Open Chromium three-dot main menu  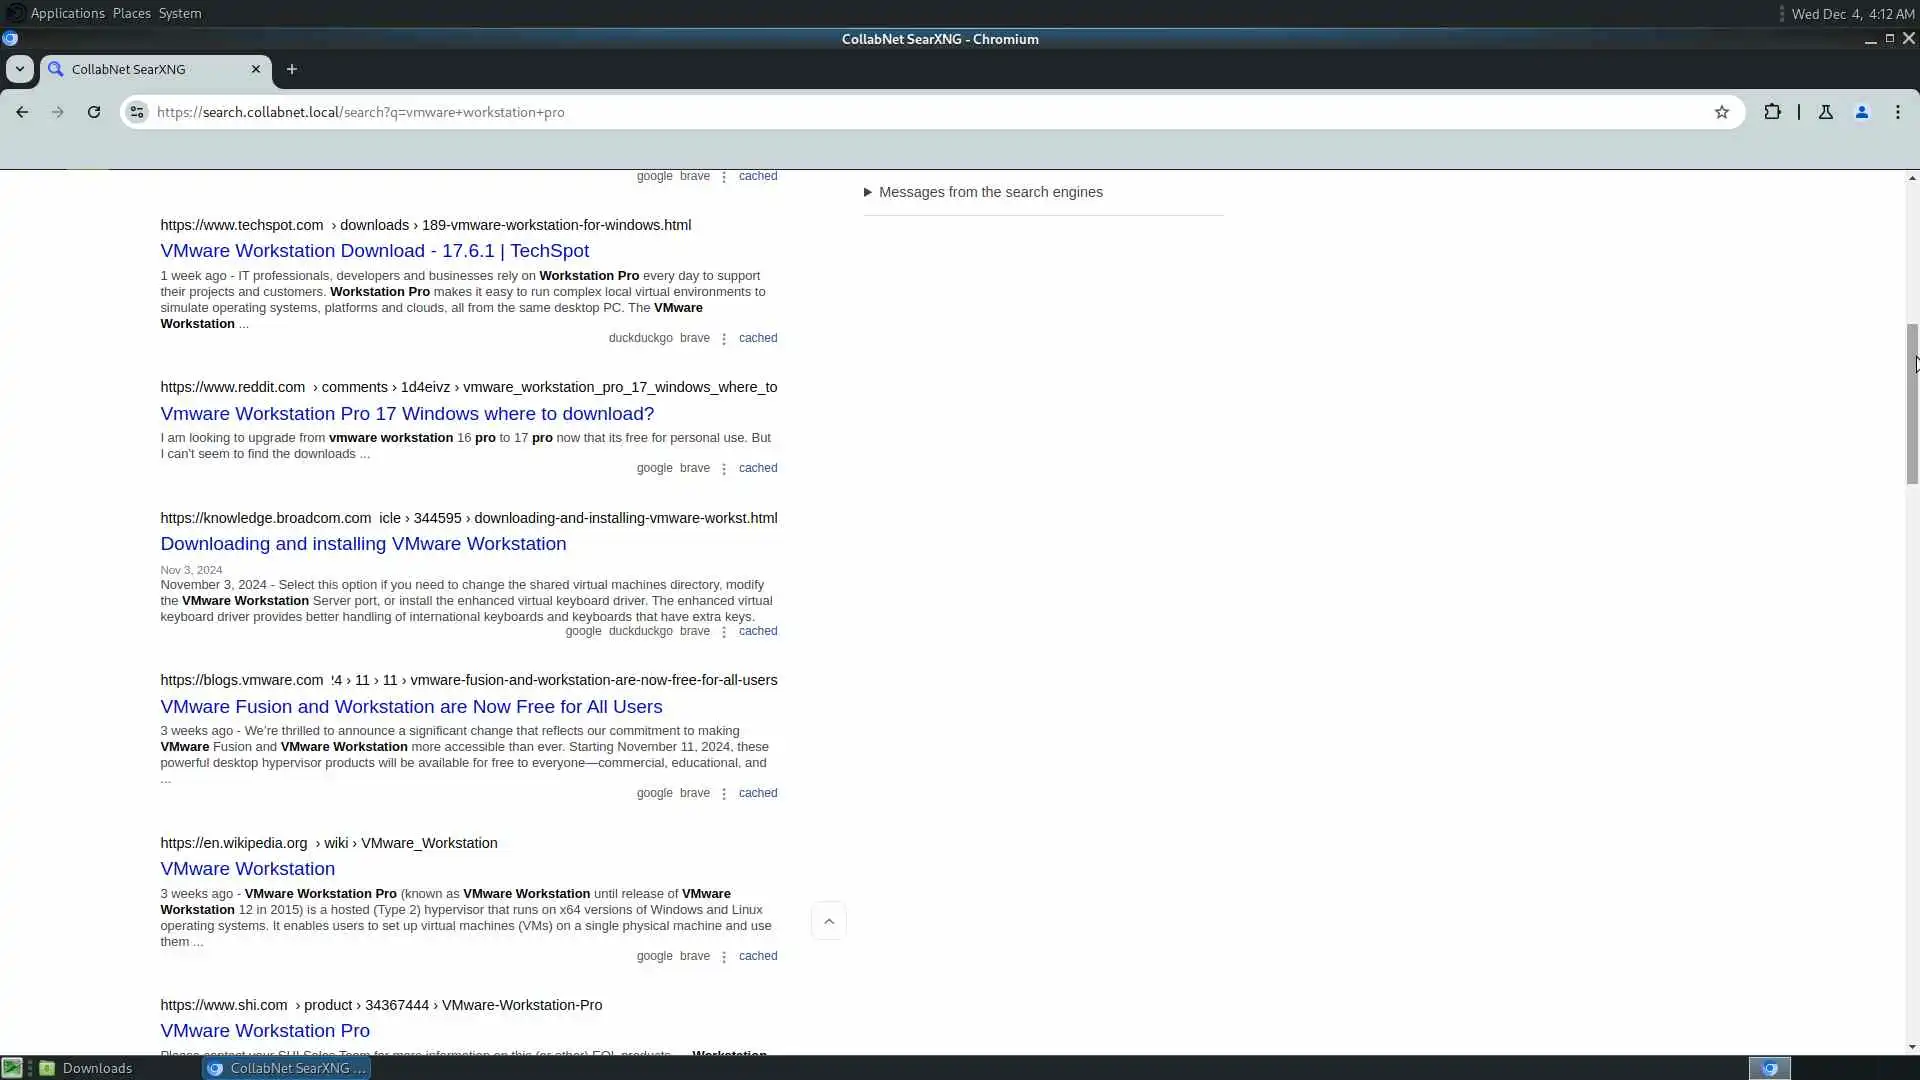[x=1897, y=112]
